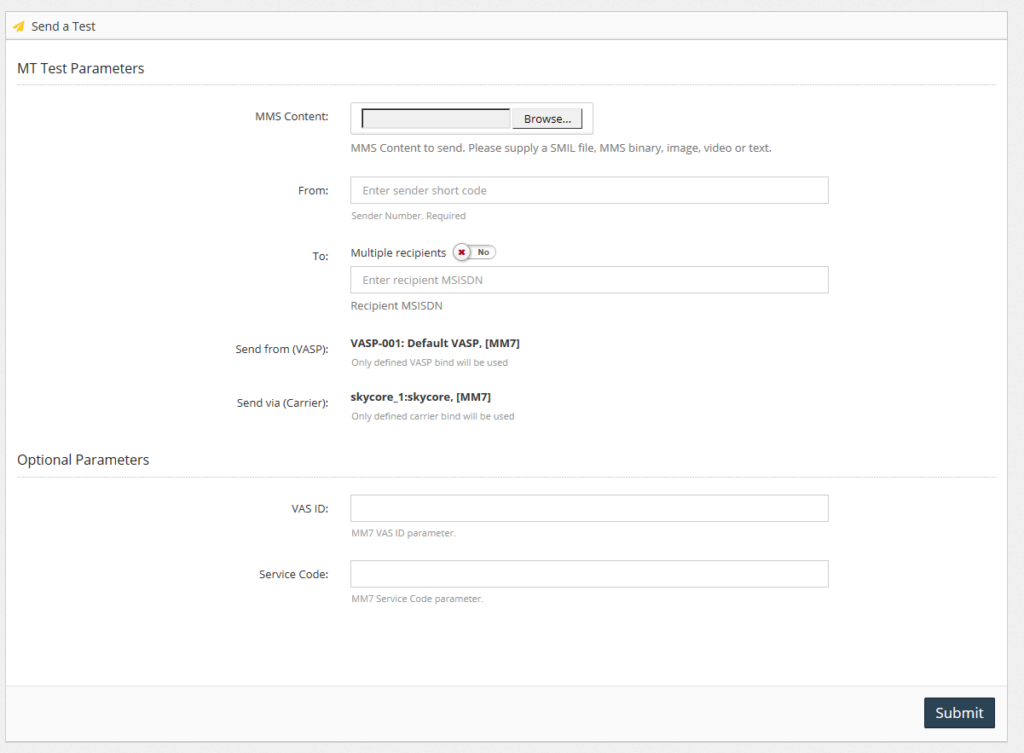Click the "Multiple recipients" label text
Screen dimensions: 1024x753
click(398, 253)
